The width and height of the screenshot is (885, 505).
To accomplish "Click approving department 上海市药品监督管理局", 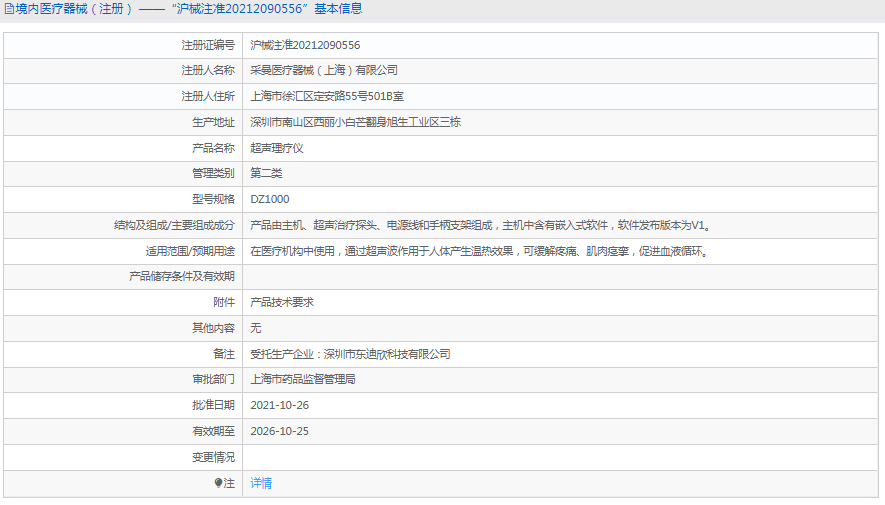I will tap(303, 379).
